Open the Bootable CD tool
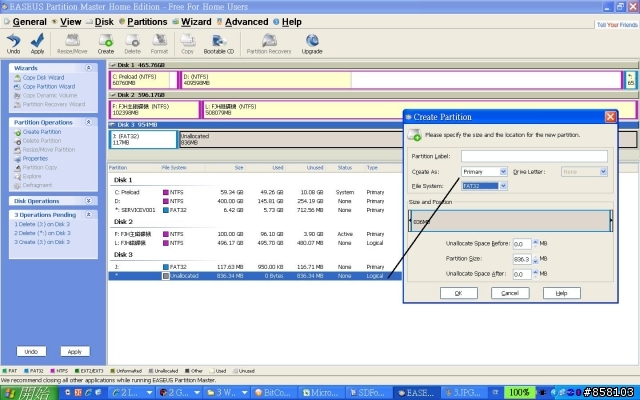 [219, 44]
